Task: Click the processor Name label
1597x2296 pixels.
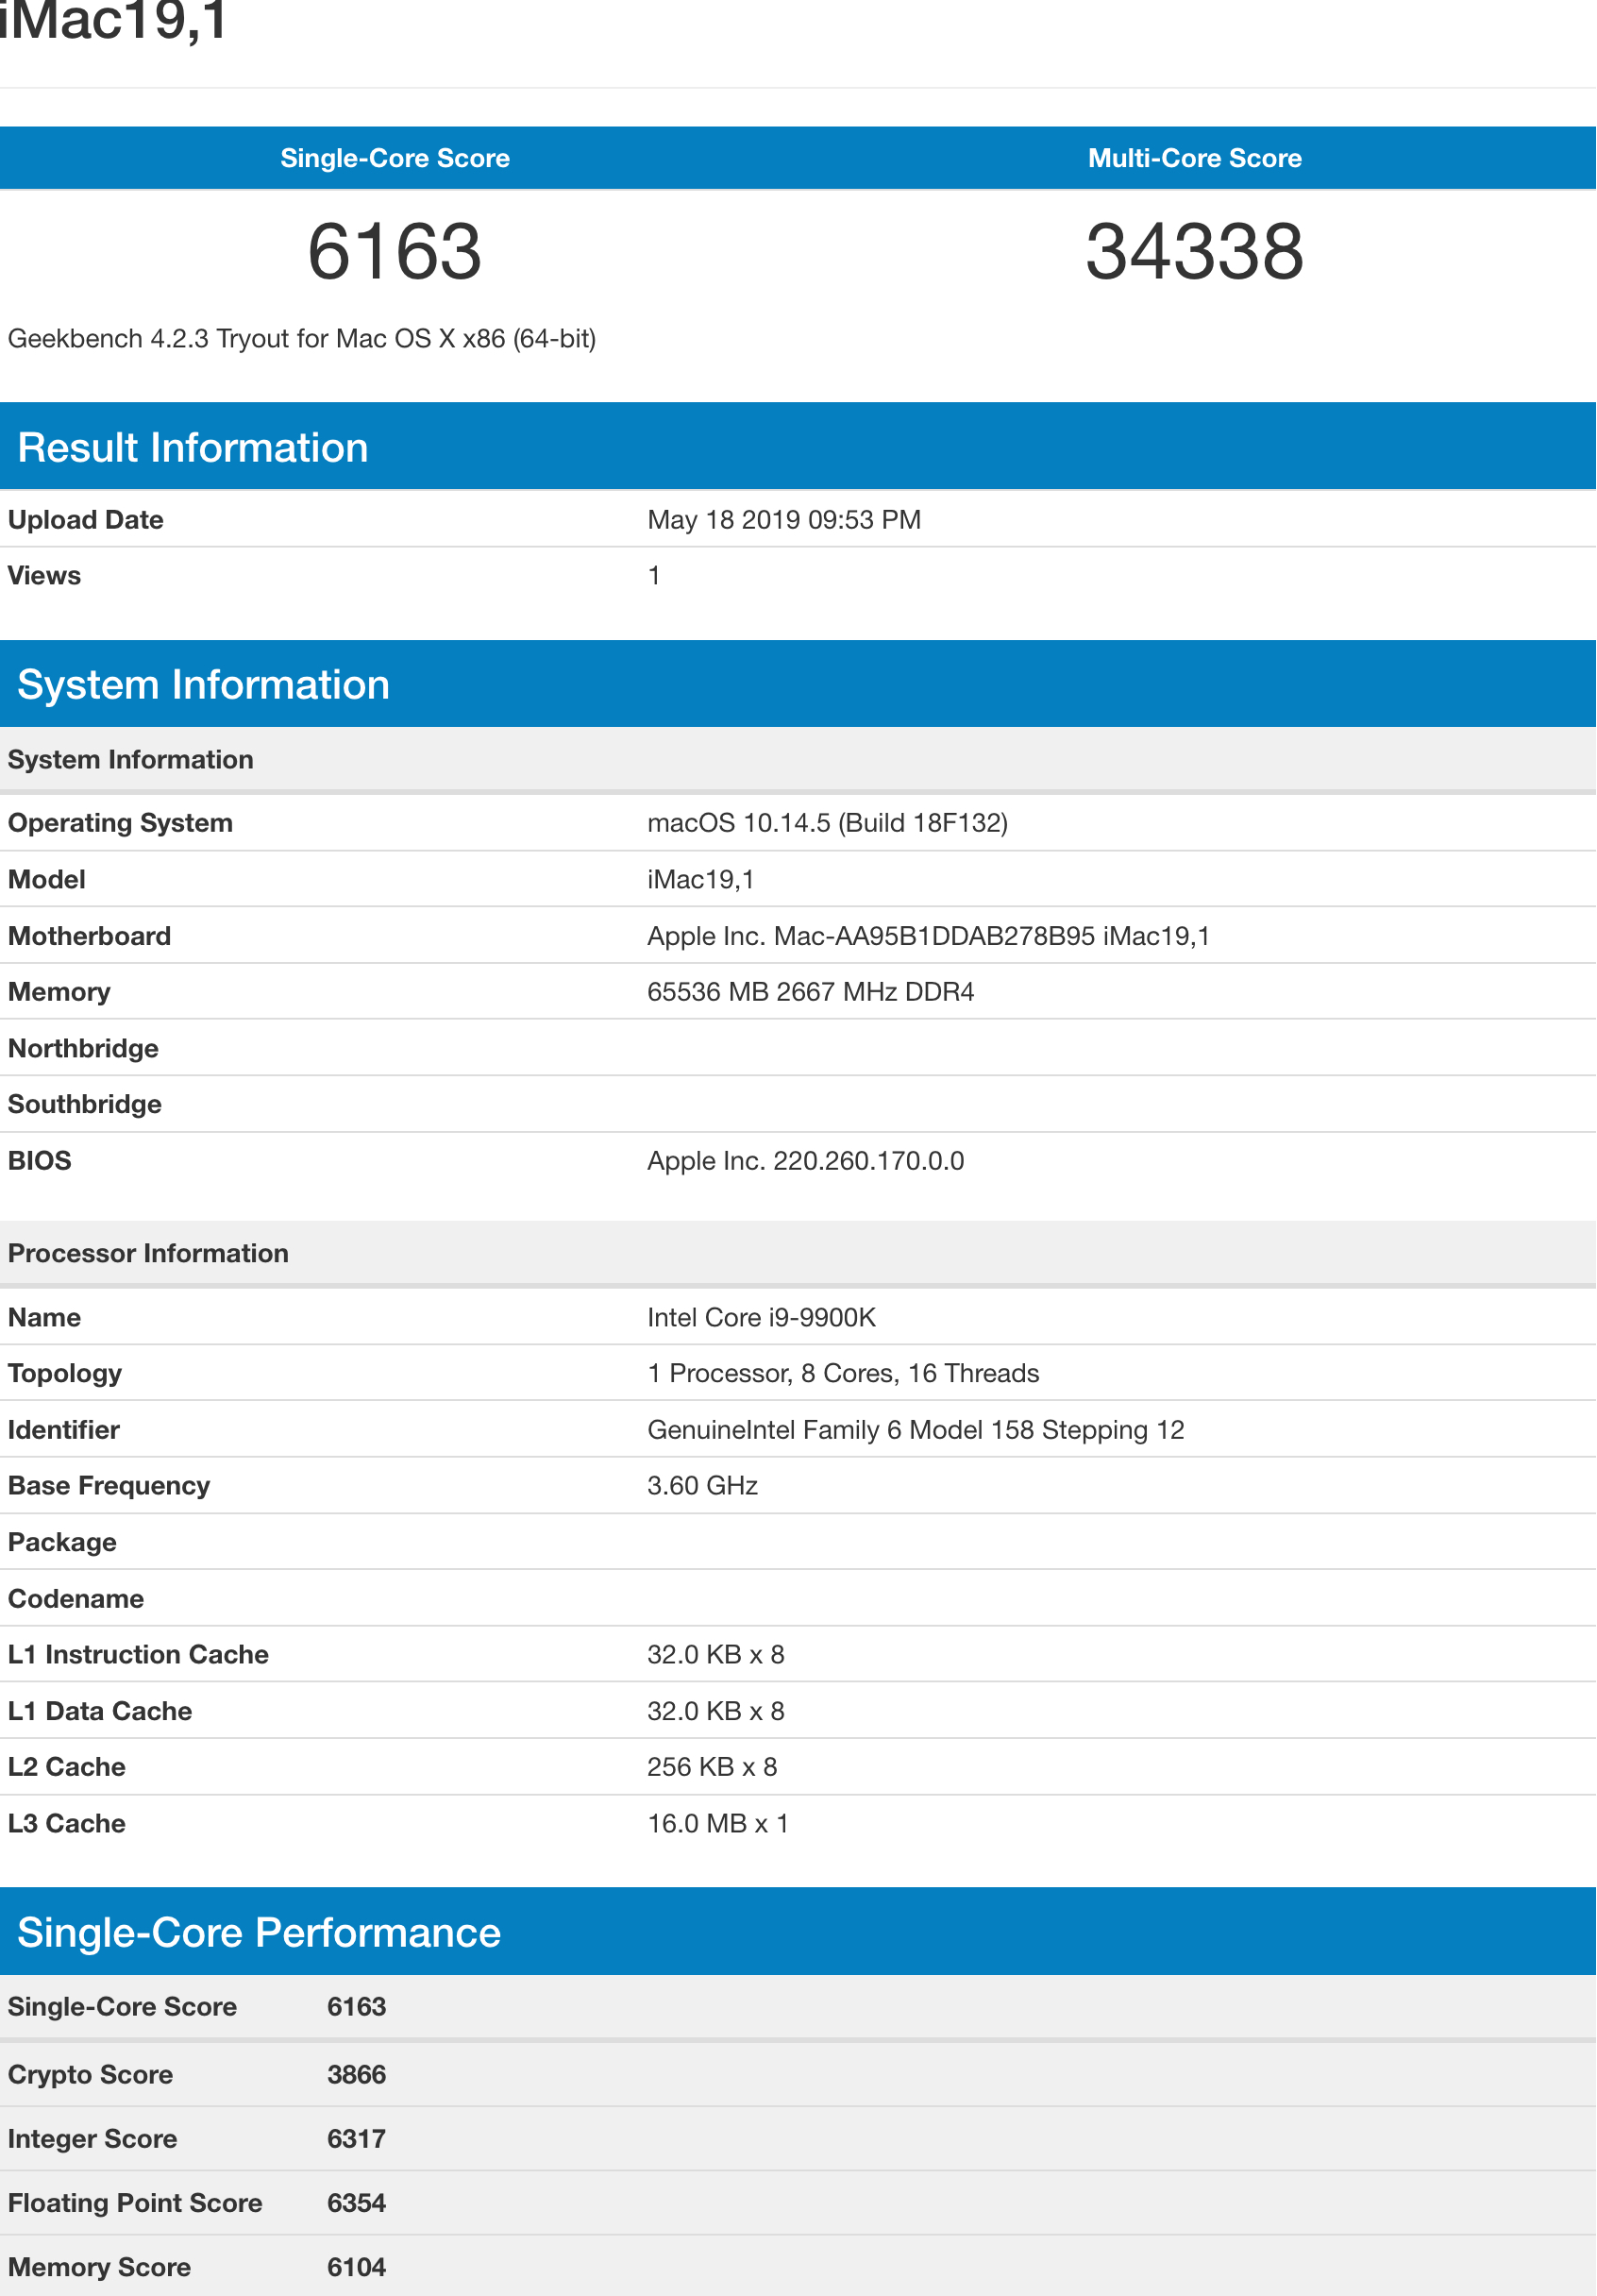Action: point(45,1318)
